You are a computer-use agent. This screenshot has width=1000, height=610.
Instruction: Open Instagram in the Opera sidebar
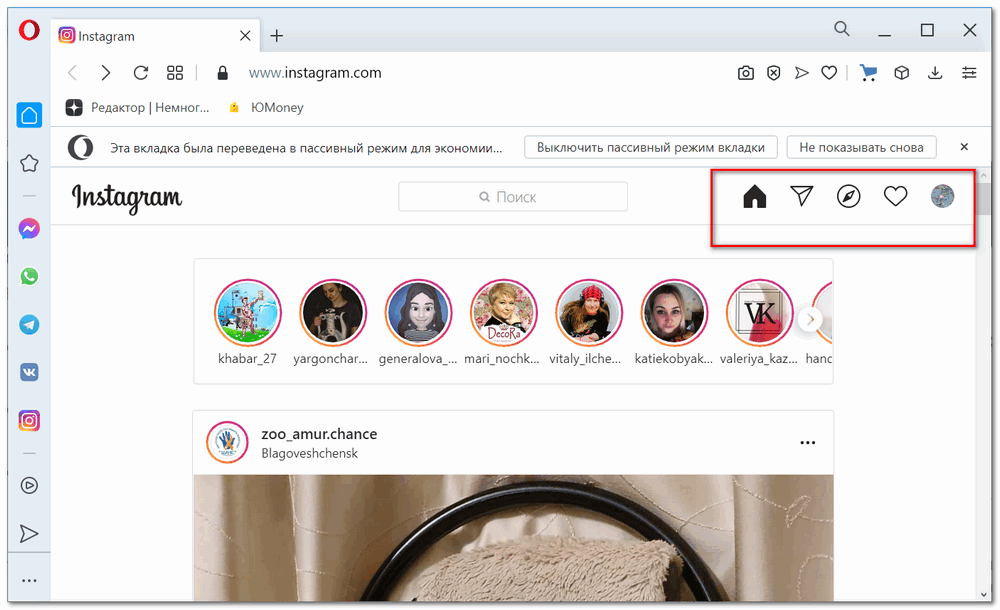tap(29, 420)
